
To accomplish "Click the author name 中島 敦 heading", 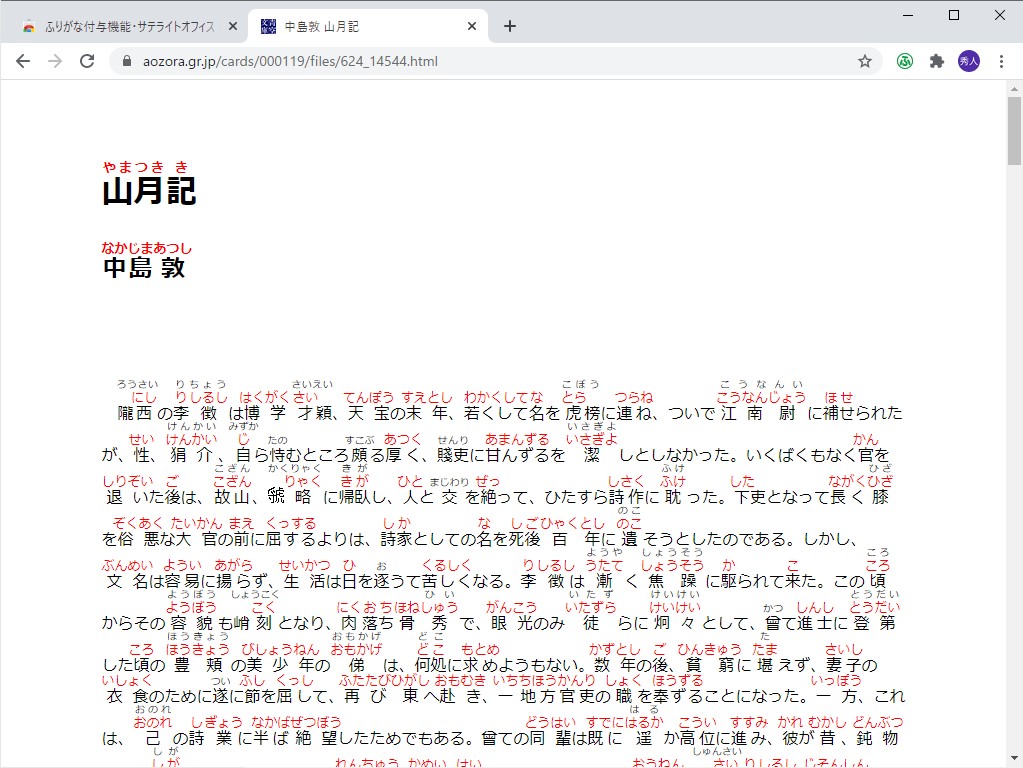I will tap(142, 266).
